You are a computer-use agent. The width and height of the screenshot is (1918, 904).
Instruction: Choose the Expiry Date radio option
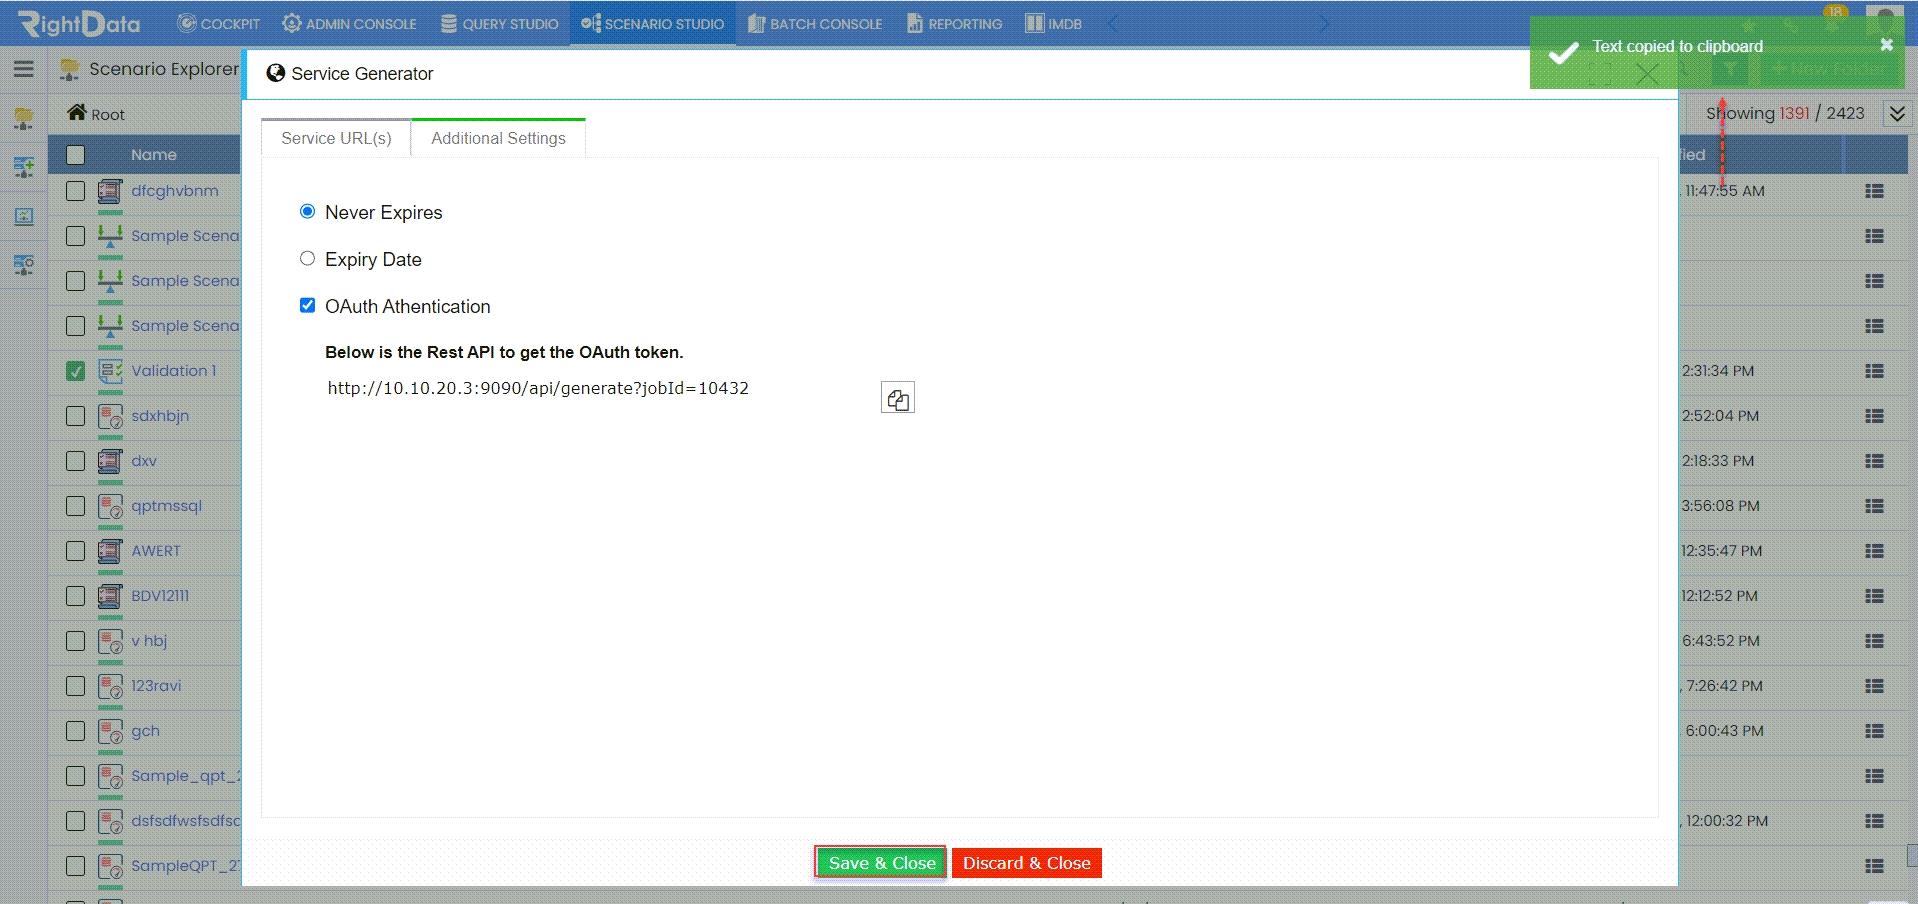[307, 258]
